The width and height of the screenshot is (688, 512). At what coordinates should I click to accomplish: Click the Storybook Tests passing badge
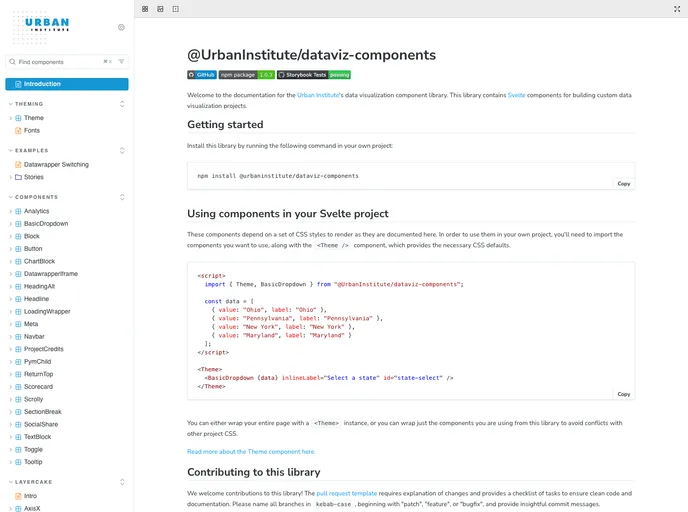point(314,75)
